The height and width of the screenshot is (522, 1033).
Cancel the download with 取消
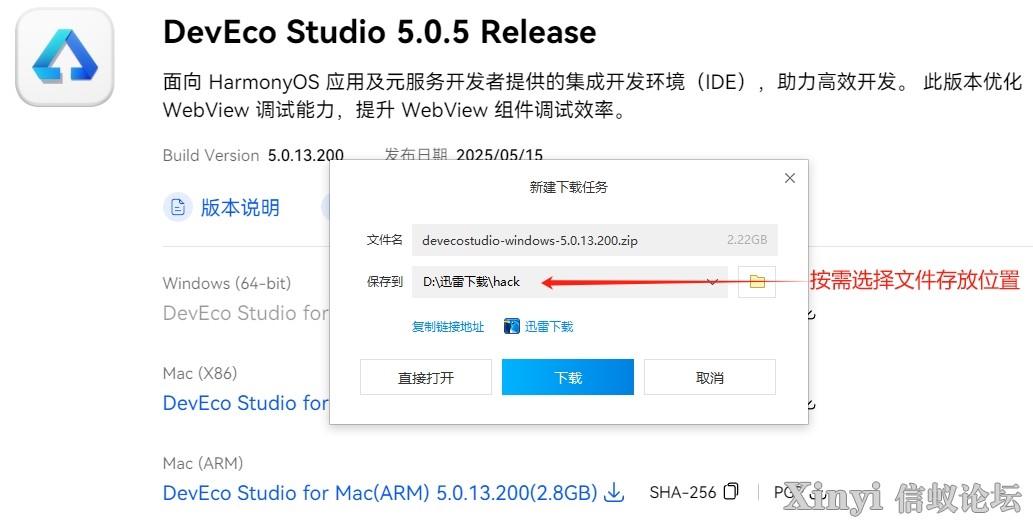710,377
